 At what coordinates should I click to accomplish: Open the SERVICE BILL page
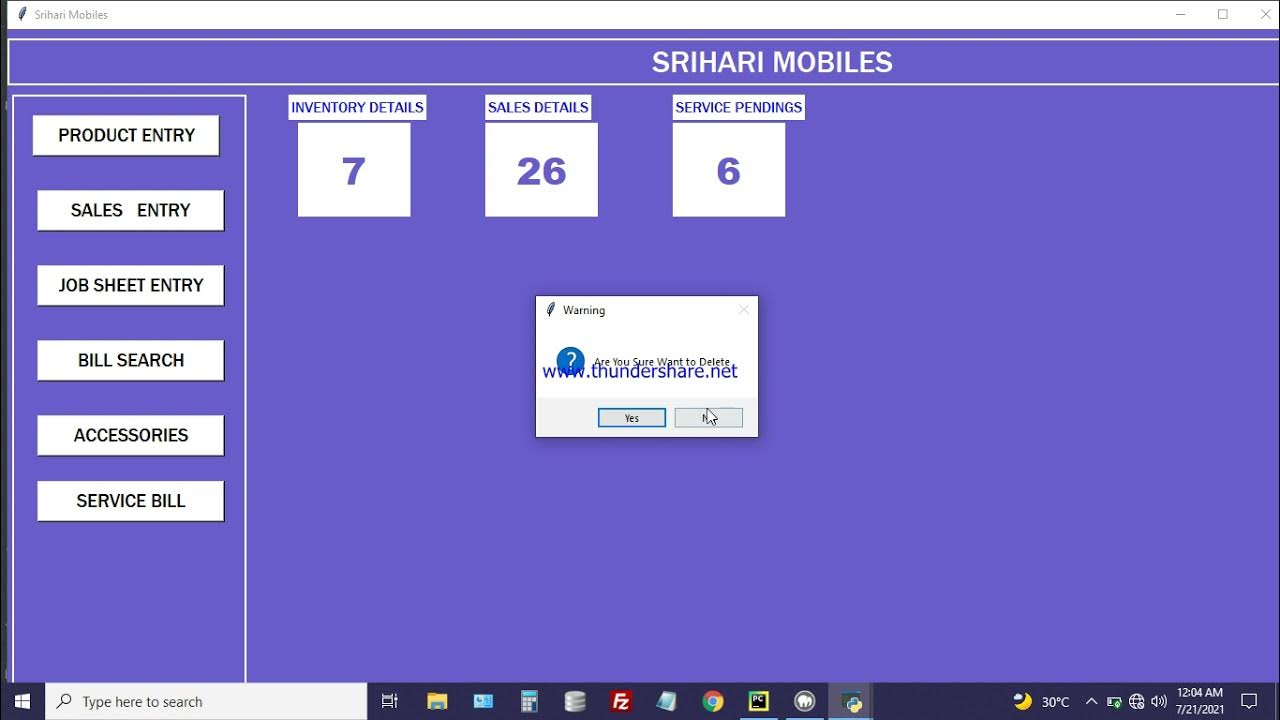tap(130, 501)
